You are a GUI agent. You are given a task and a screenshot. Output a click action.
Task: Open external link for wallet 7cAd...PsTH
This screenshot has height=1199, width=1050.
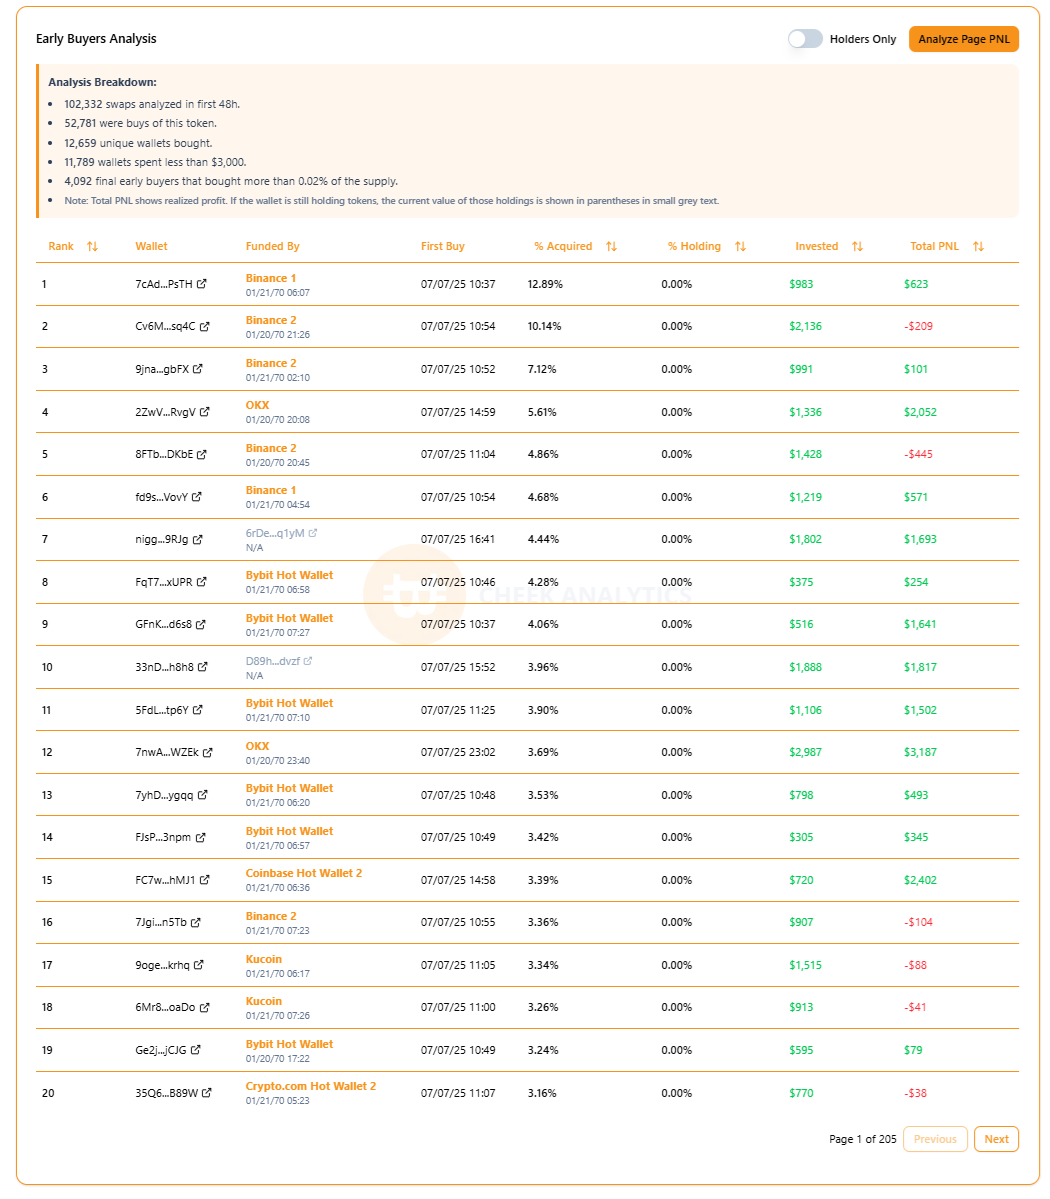click(x=202, y=284)
